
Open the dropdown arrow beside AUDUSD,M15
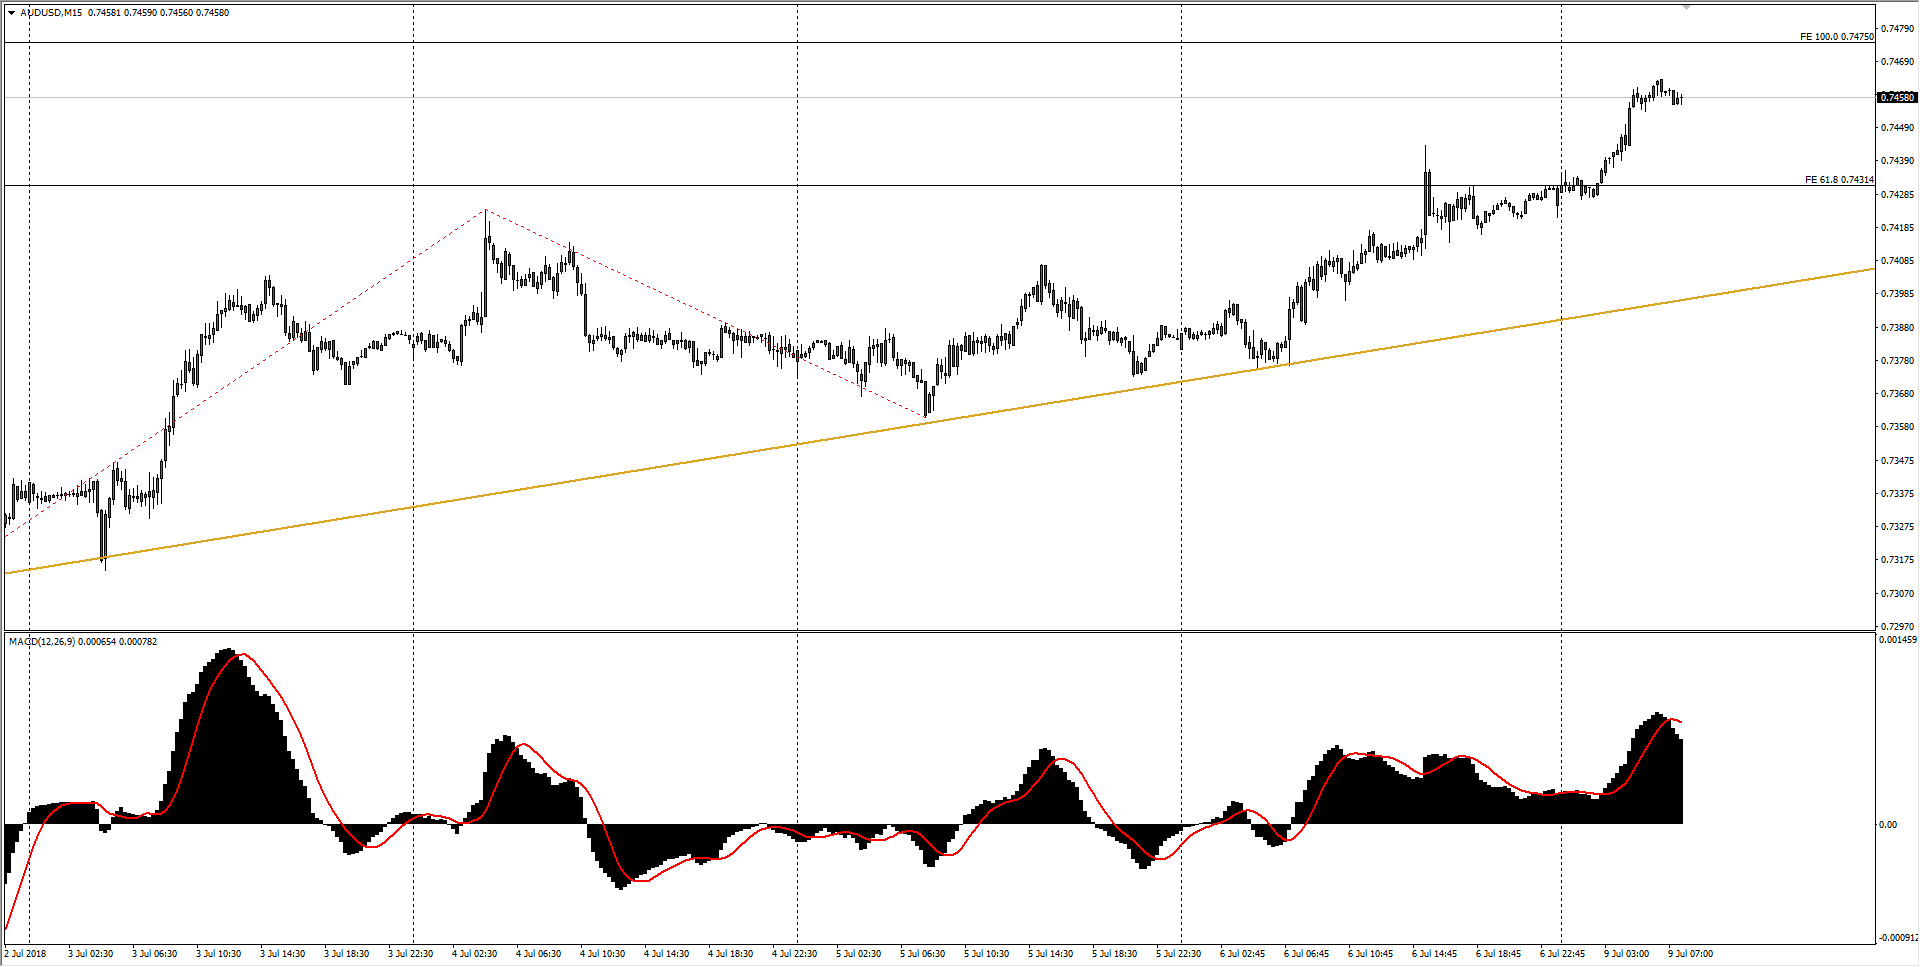tap(11, 13)
